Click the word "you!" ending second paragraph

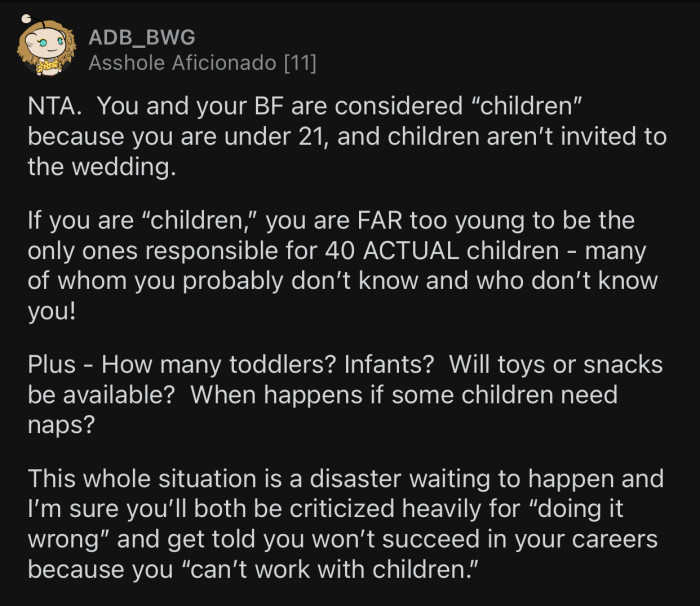pos(52,308)
